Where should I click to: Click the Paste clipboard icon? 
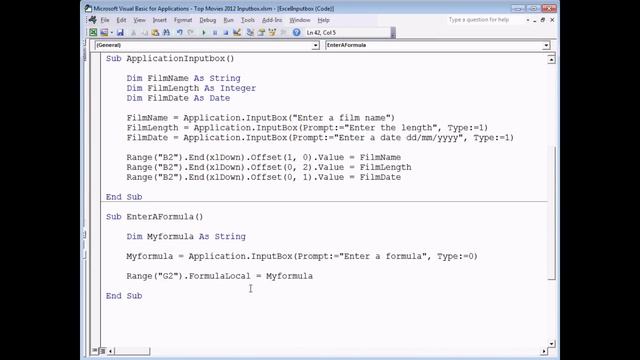(155, 33)
